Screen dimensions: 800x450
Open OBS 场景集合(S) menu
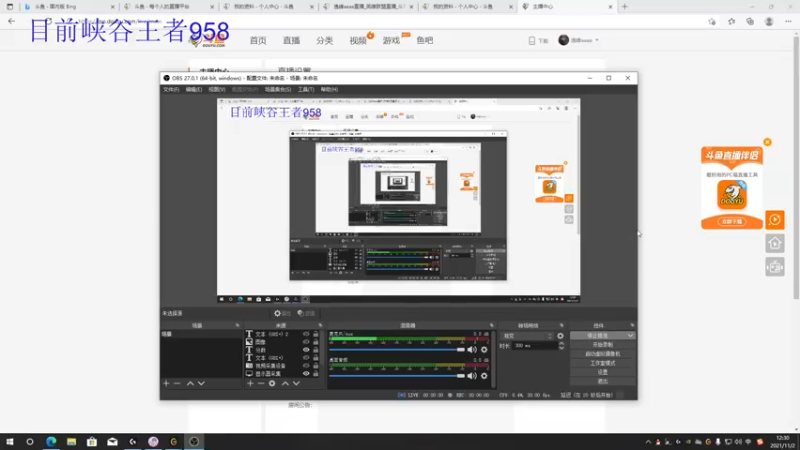point(278,89)
